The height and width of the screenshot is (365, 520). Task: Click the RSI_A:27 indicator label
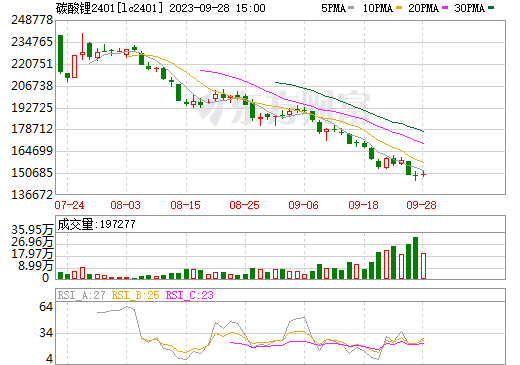click(82, 295)
